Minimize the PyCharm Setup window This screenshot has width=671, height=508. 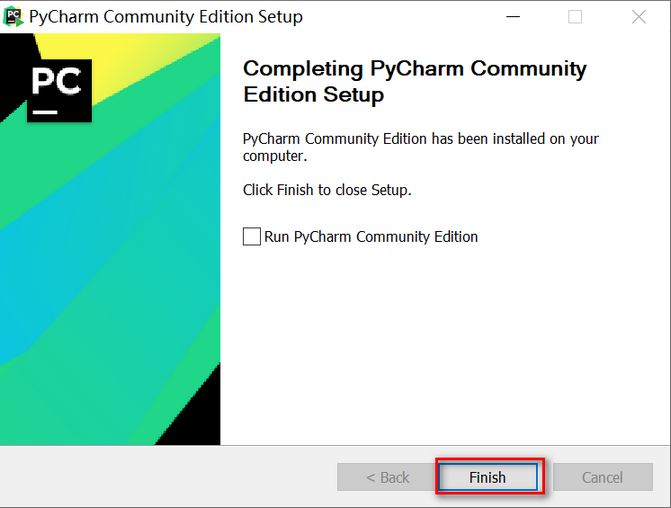(x=513, y=17)
